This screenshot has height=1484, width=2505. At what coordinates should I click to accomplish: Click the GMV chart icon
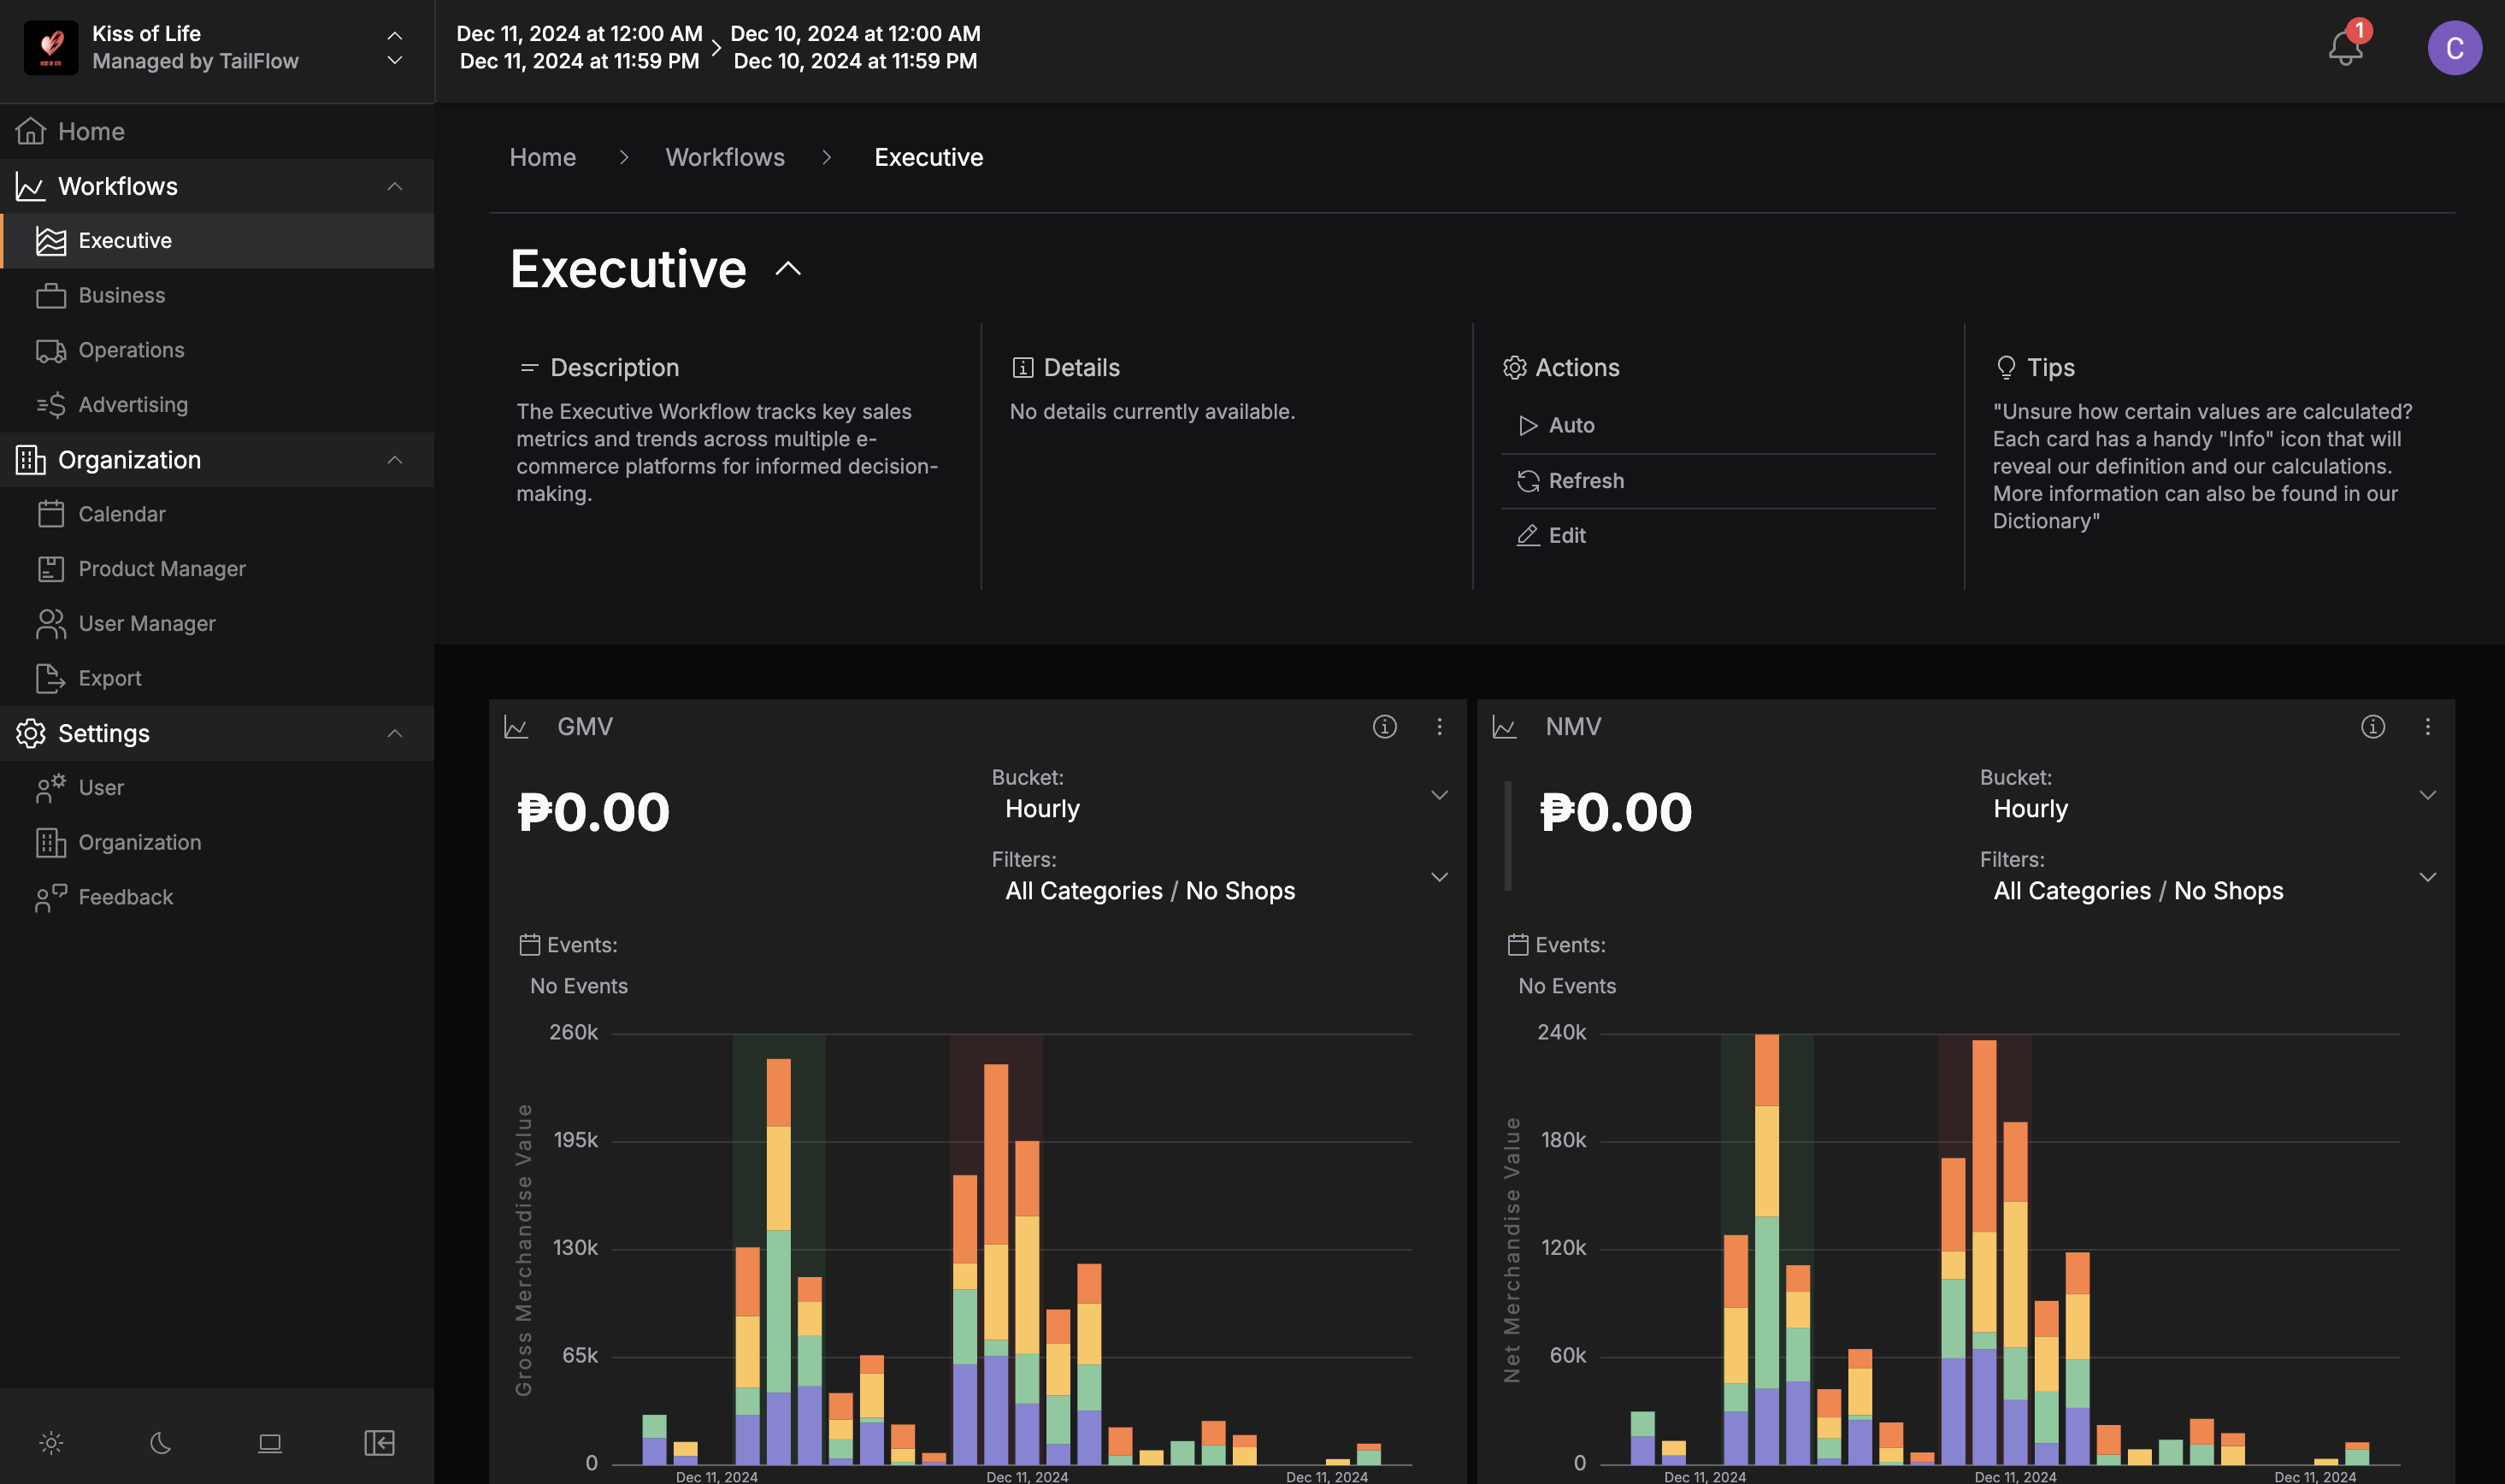pos(516,727)
